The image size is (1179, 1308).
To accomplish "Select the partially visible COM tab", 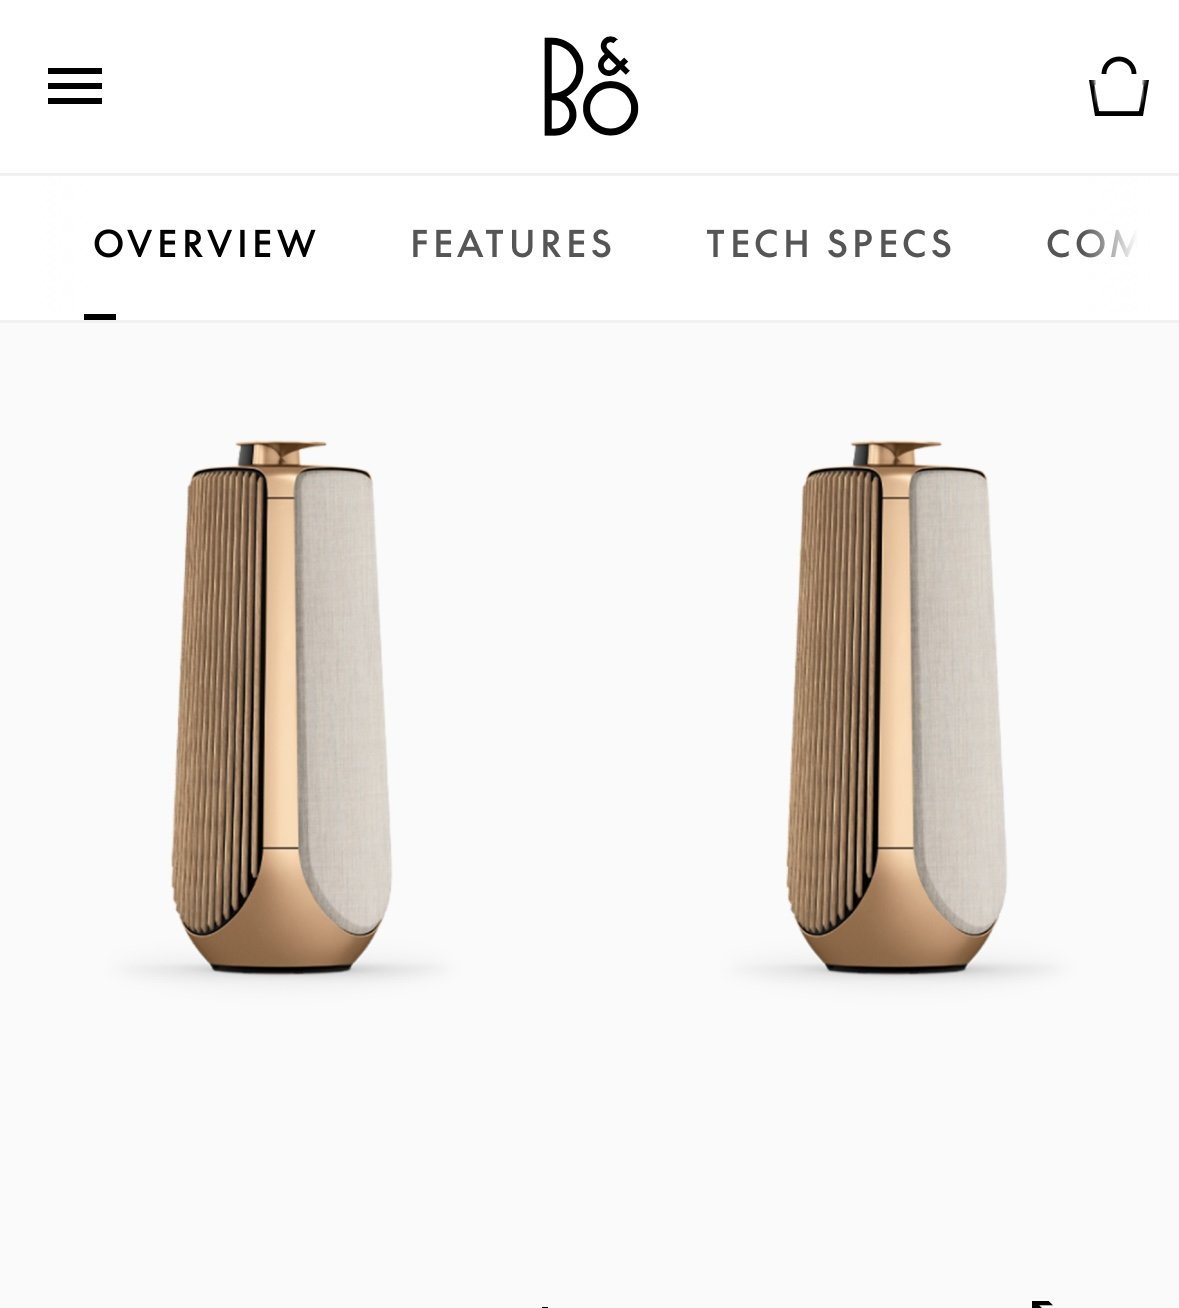I will point(1092,244).
